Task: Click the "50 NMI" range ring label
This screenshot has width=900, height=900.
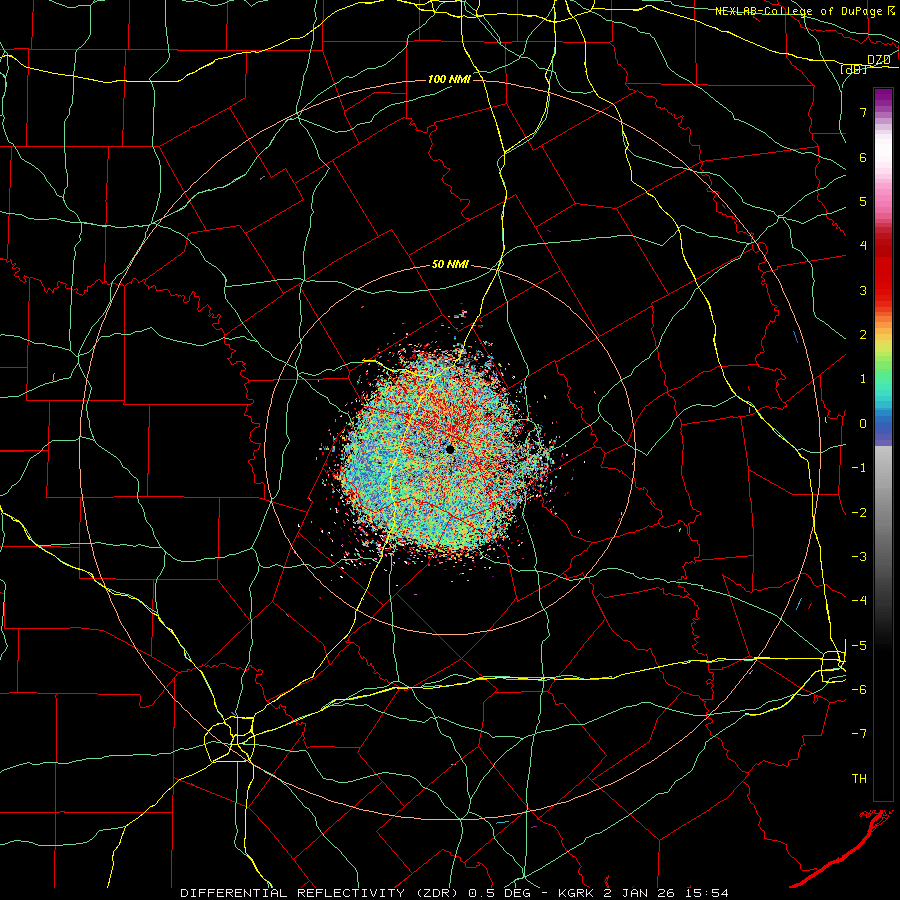Action: pyautogui.click(x=450, y=265)
